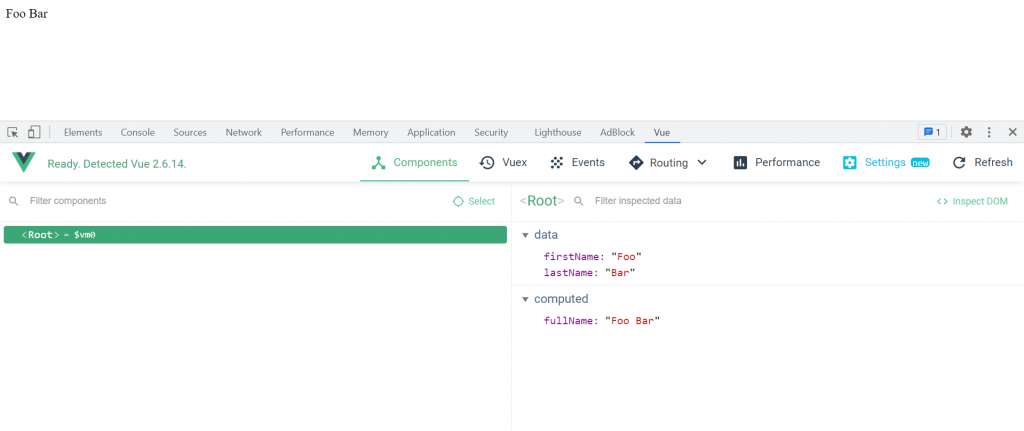Switch to the Events tab
The image size is (1024, 431).
coord(577,163)
